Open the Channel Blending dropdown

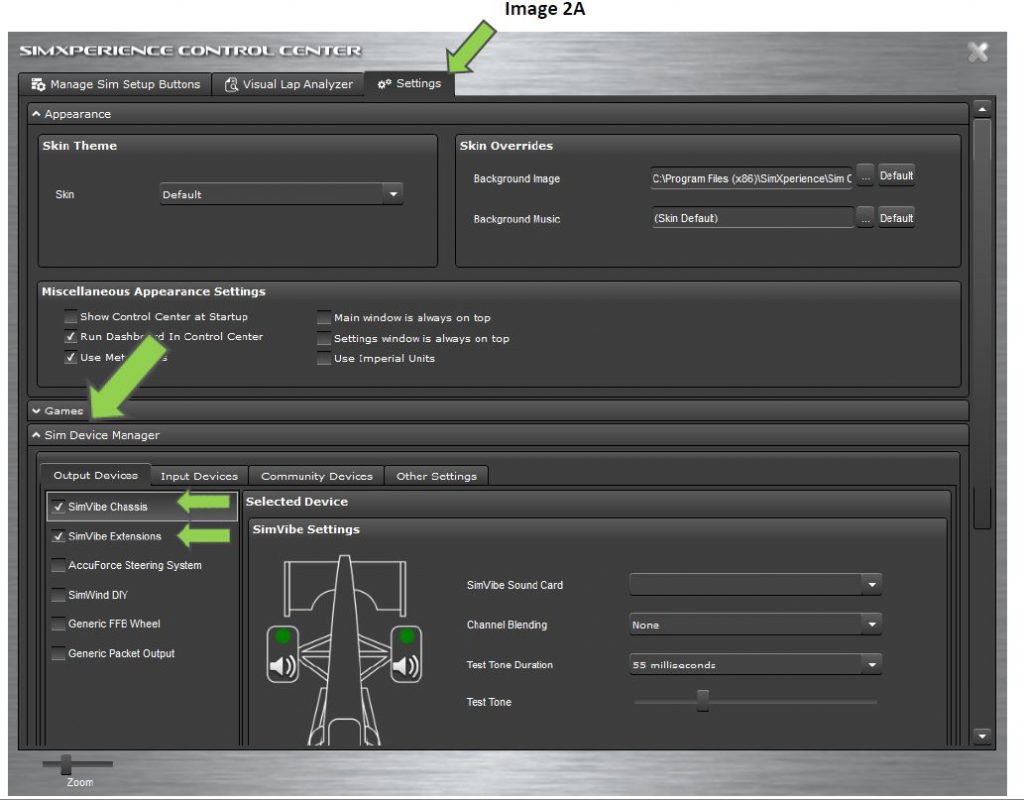(755, 625)
